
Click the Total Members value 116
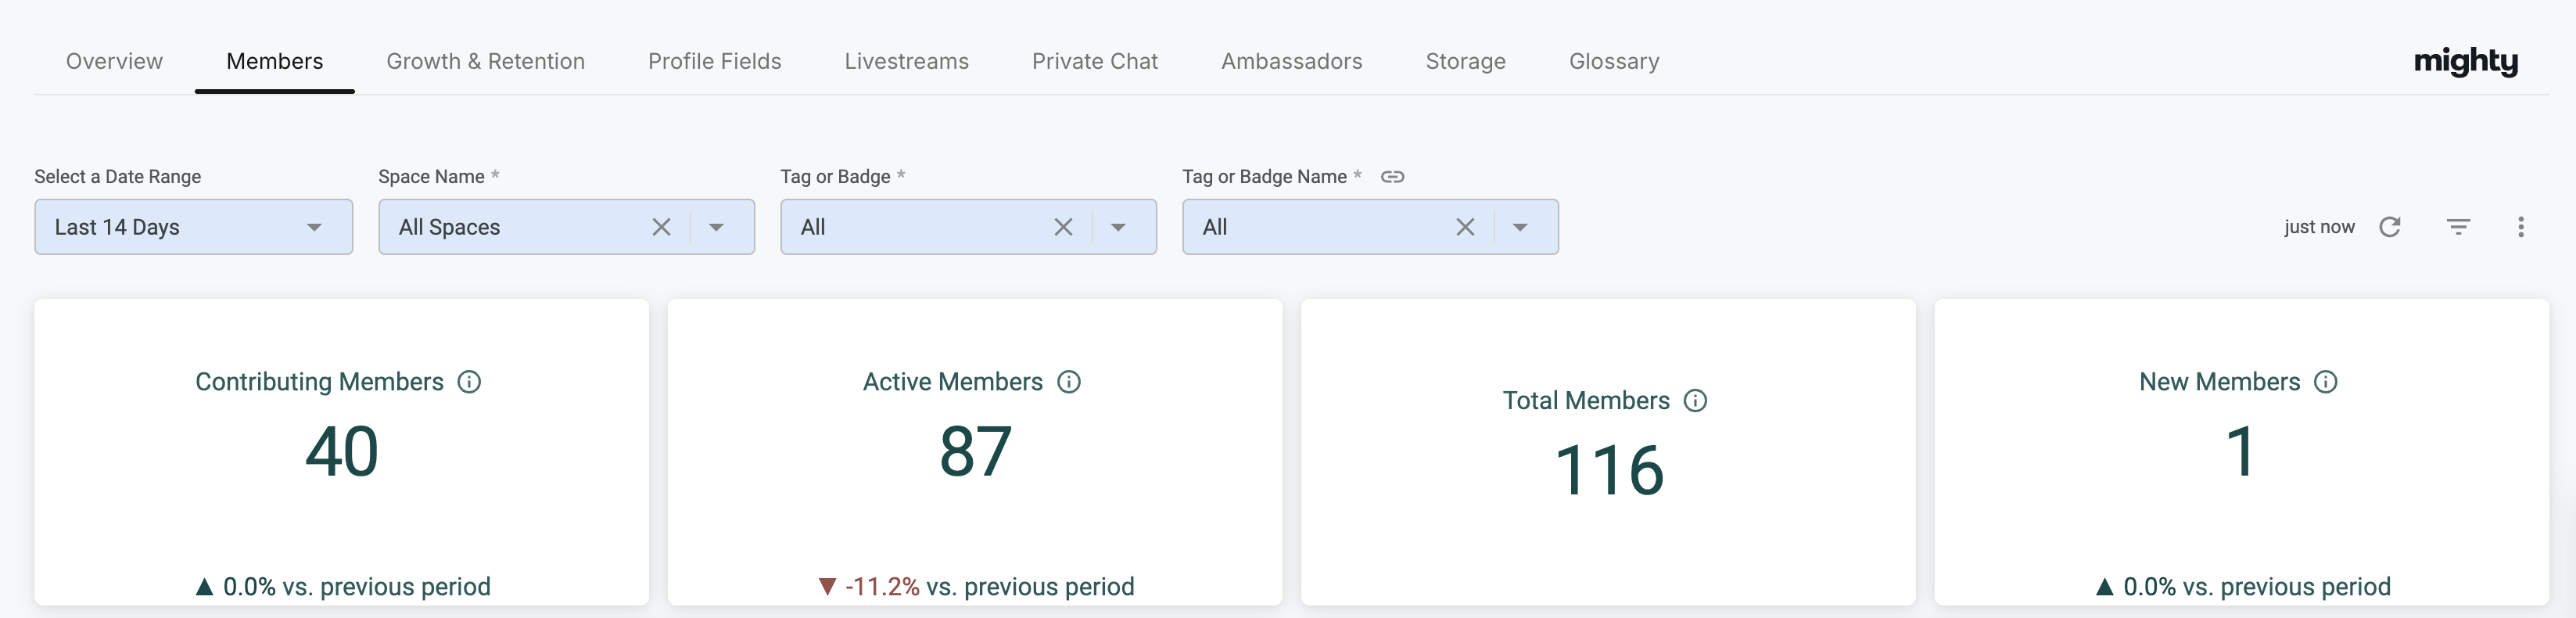tap(1609, 470)
